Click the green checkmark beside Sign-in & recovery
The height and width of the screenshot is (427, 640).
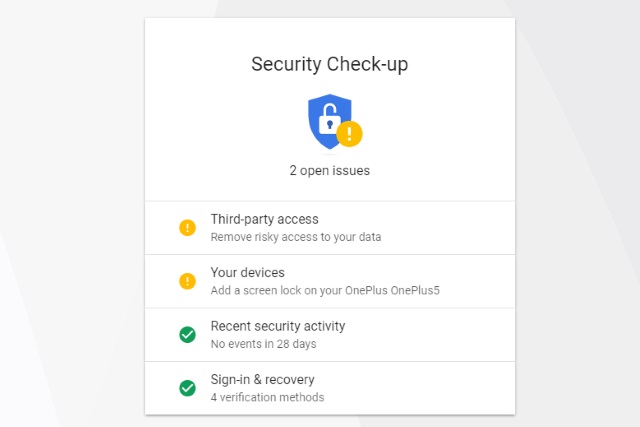point(187,388)
